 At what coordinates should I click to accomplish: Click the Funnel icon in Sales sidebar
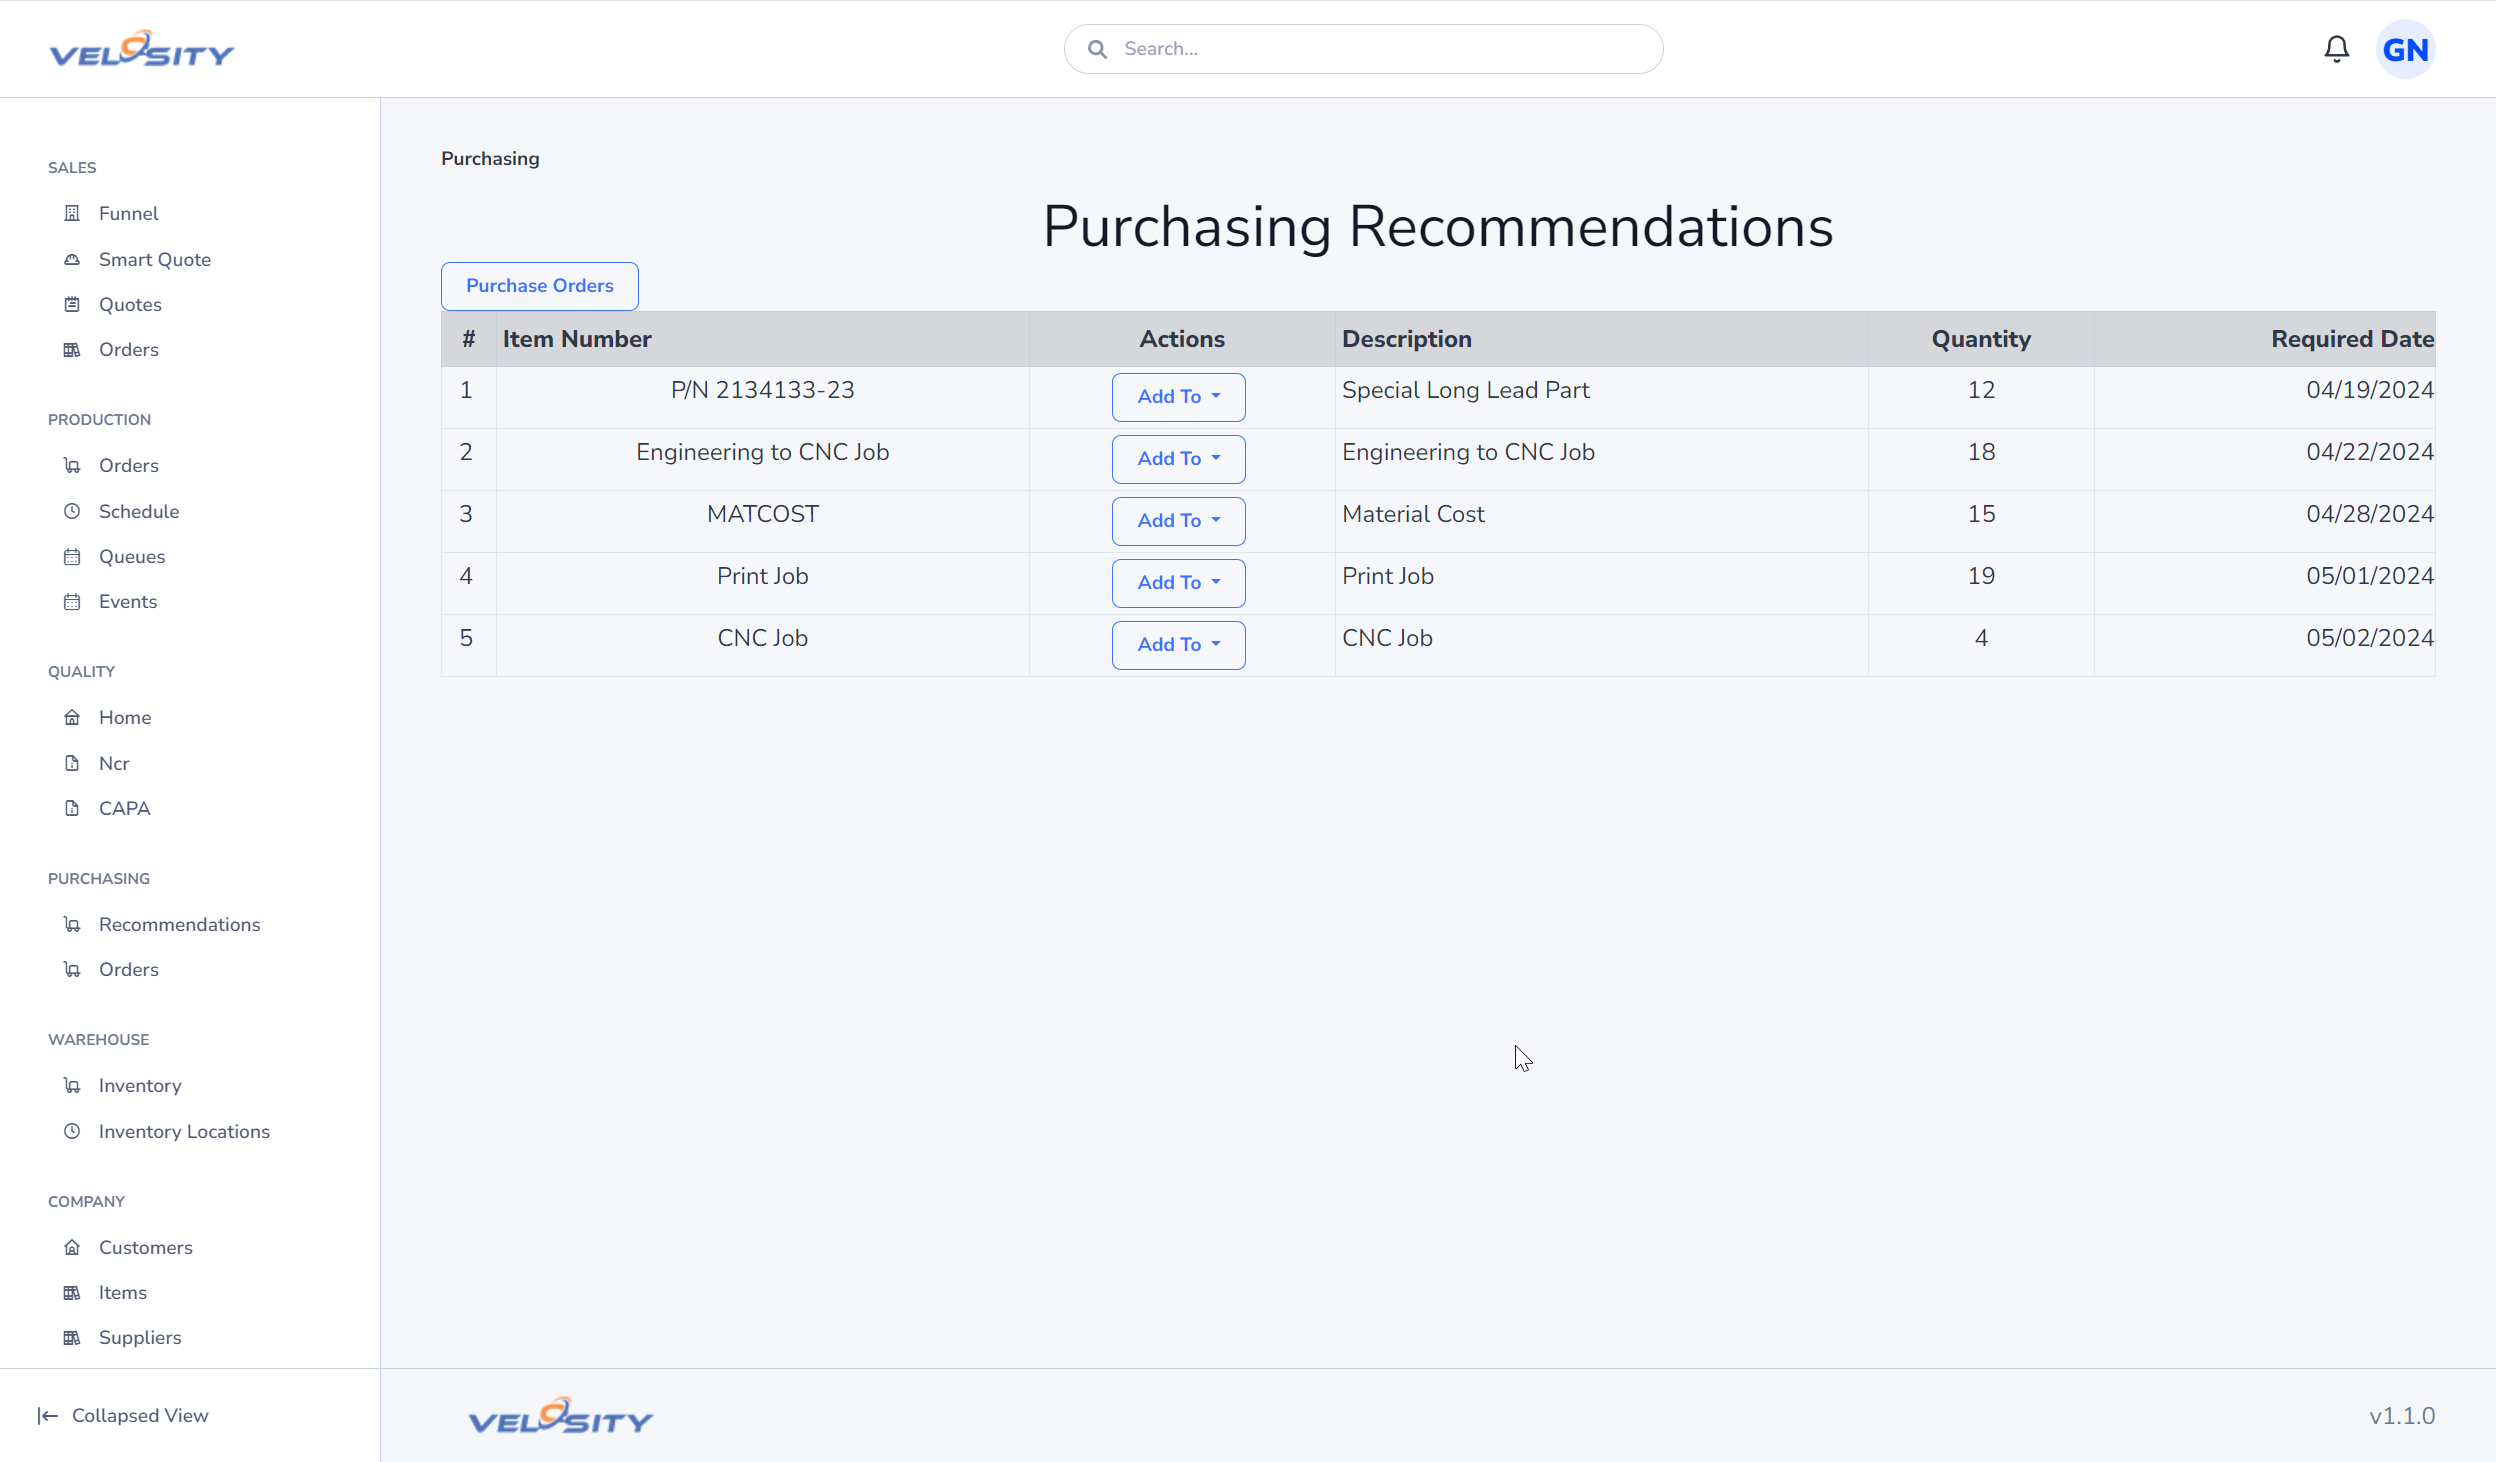[x=70, y=212]
